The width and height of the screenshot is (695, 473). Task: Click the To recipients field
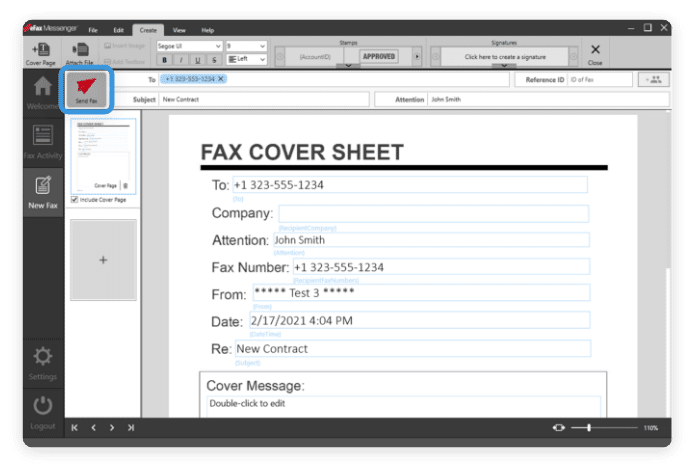point(333,79)
